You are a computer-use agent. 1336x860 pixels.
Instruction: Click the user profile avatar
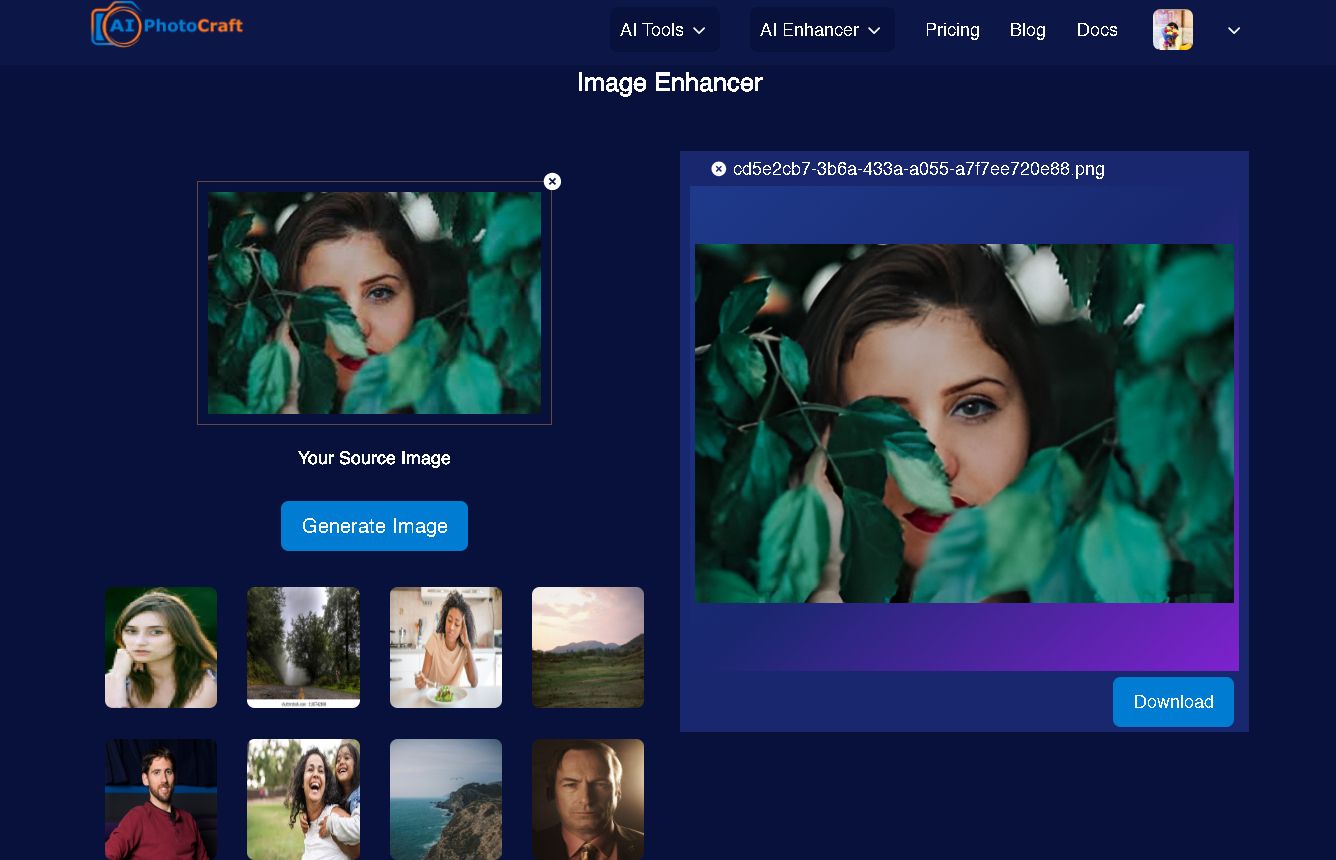[1173, 30]
